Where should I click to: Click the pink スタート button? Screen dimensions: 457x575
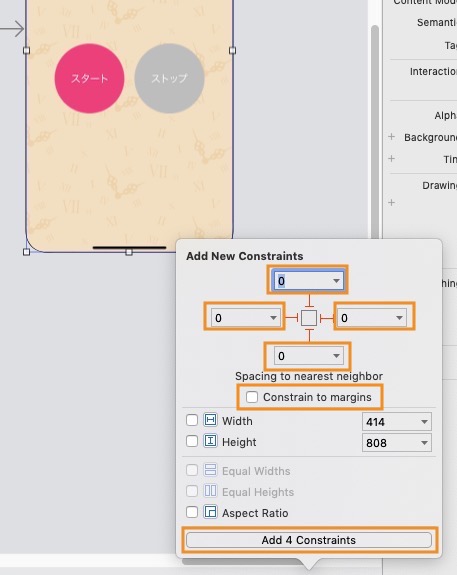[89, 78]
